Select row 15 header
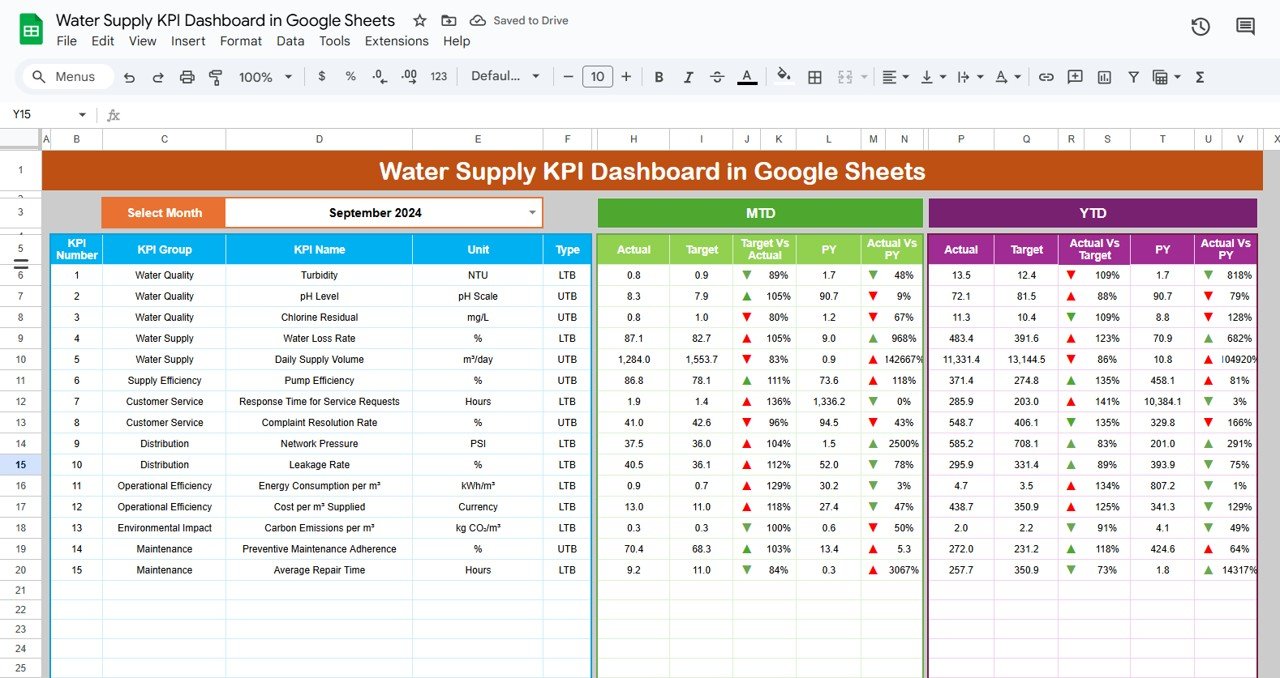 (x=21, y=465)
